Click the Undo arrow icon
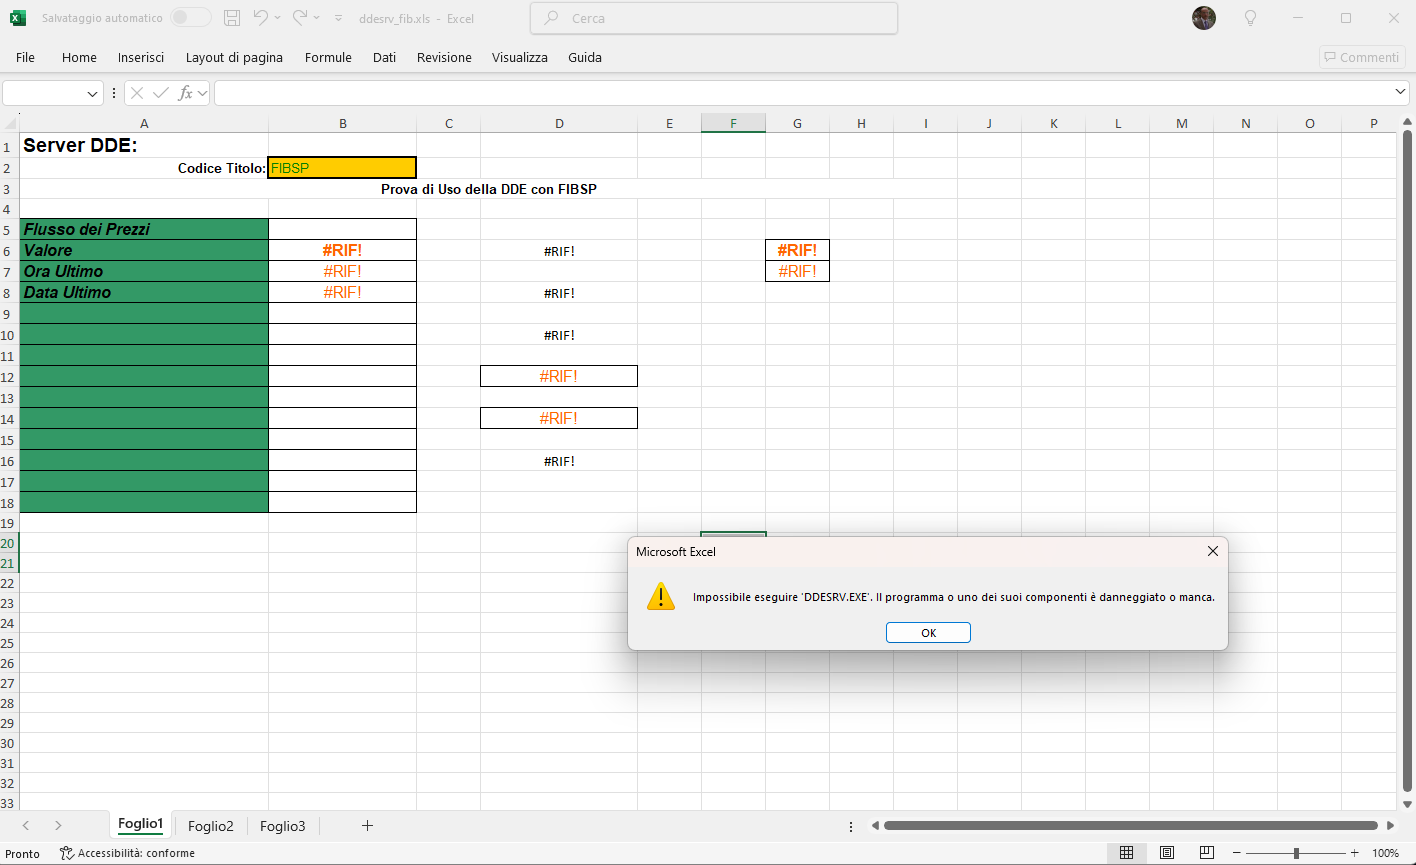The image size is (1416, 865). [260, 18]
